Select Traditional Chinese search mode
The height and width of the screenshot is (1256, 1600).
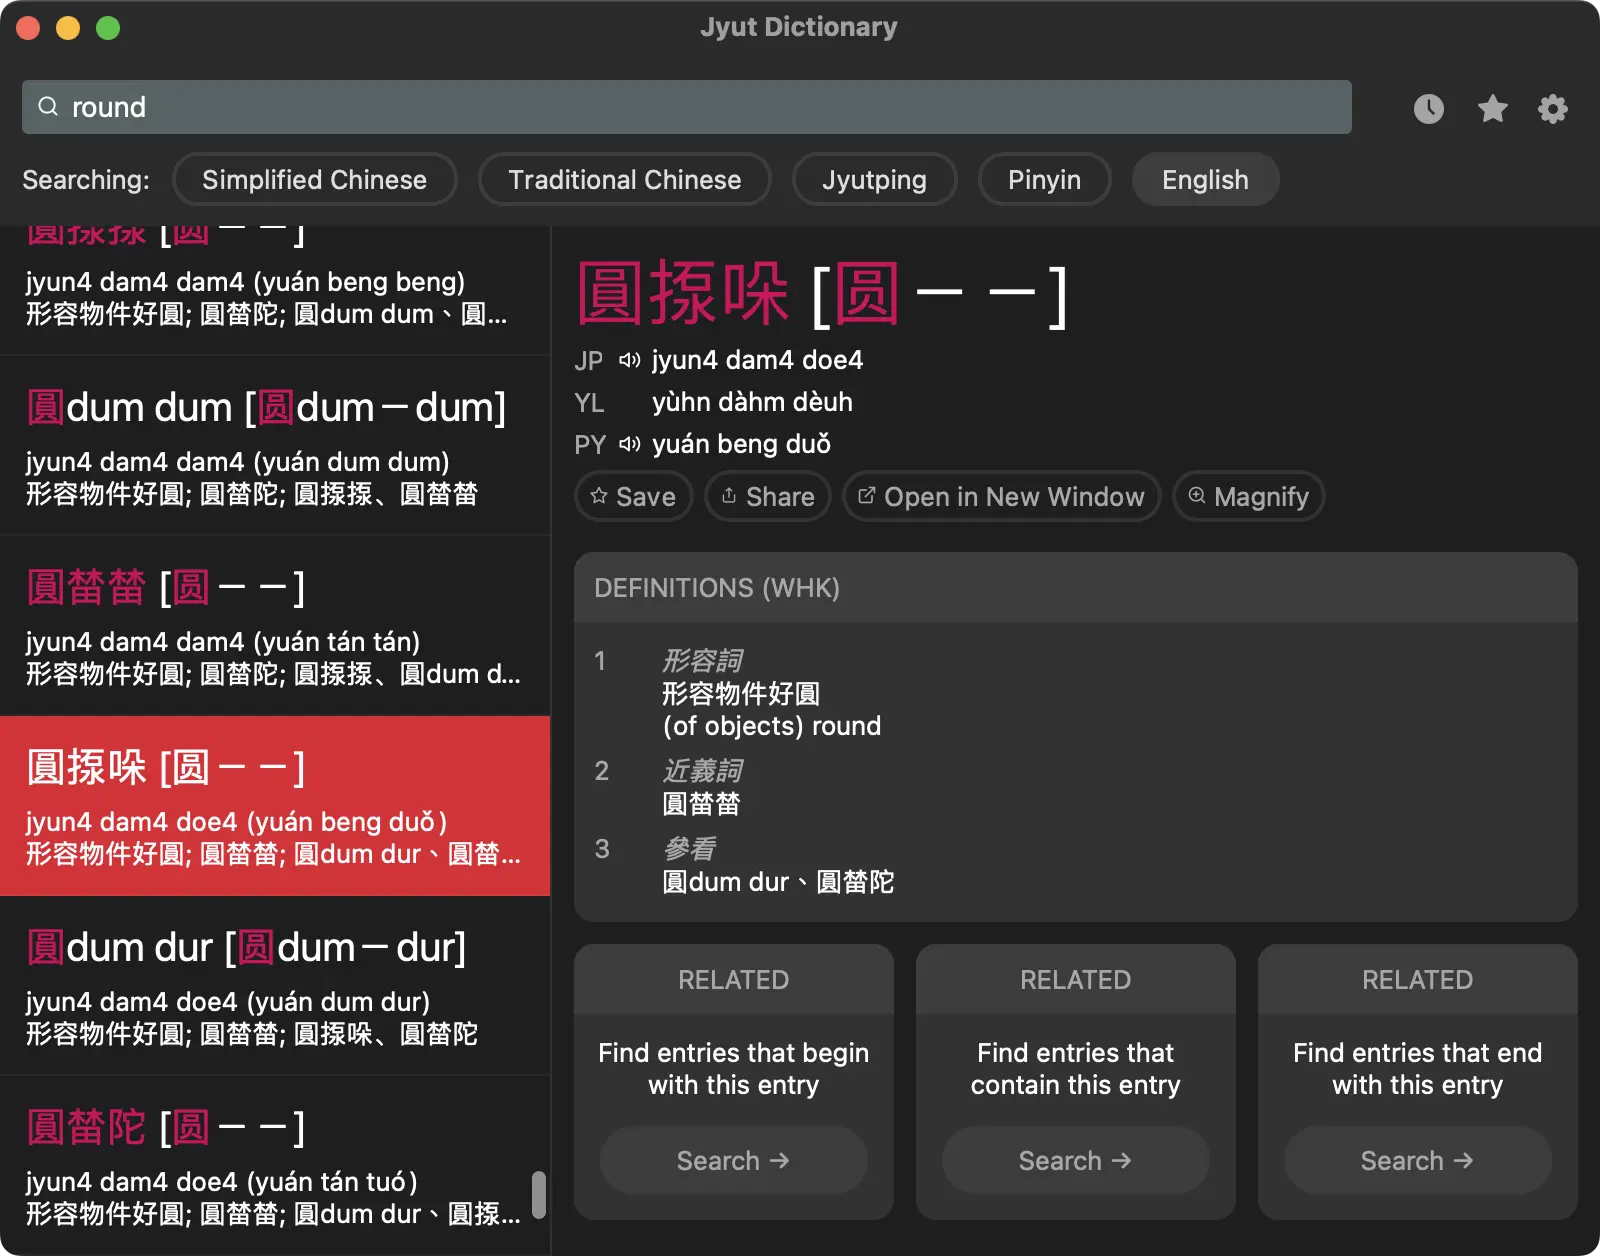[x=625, y=180]
